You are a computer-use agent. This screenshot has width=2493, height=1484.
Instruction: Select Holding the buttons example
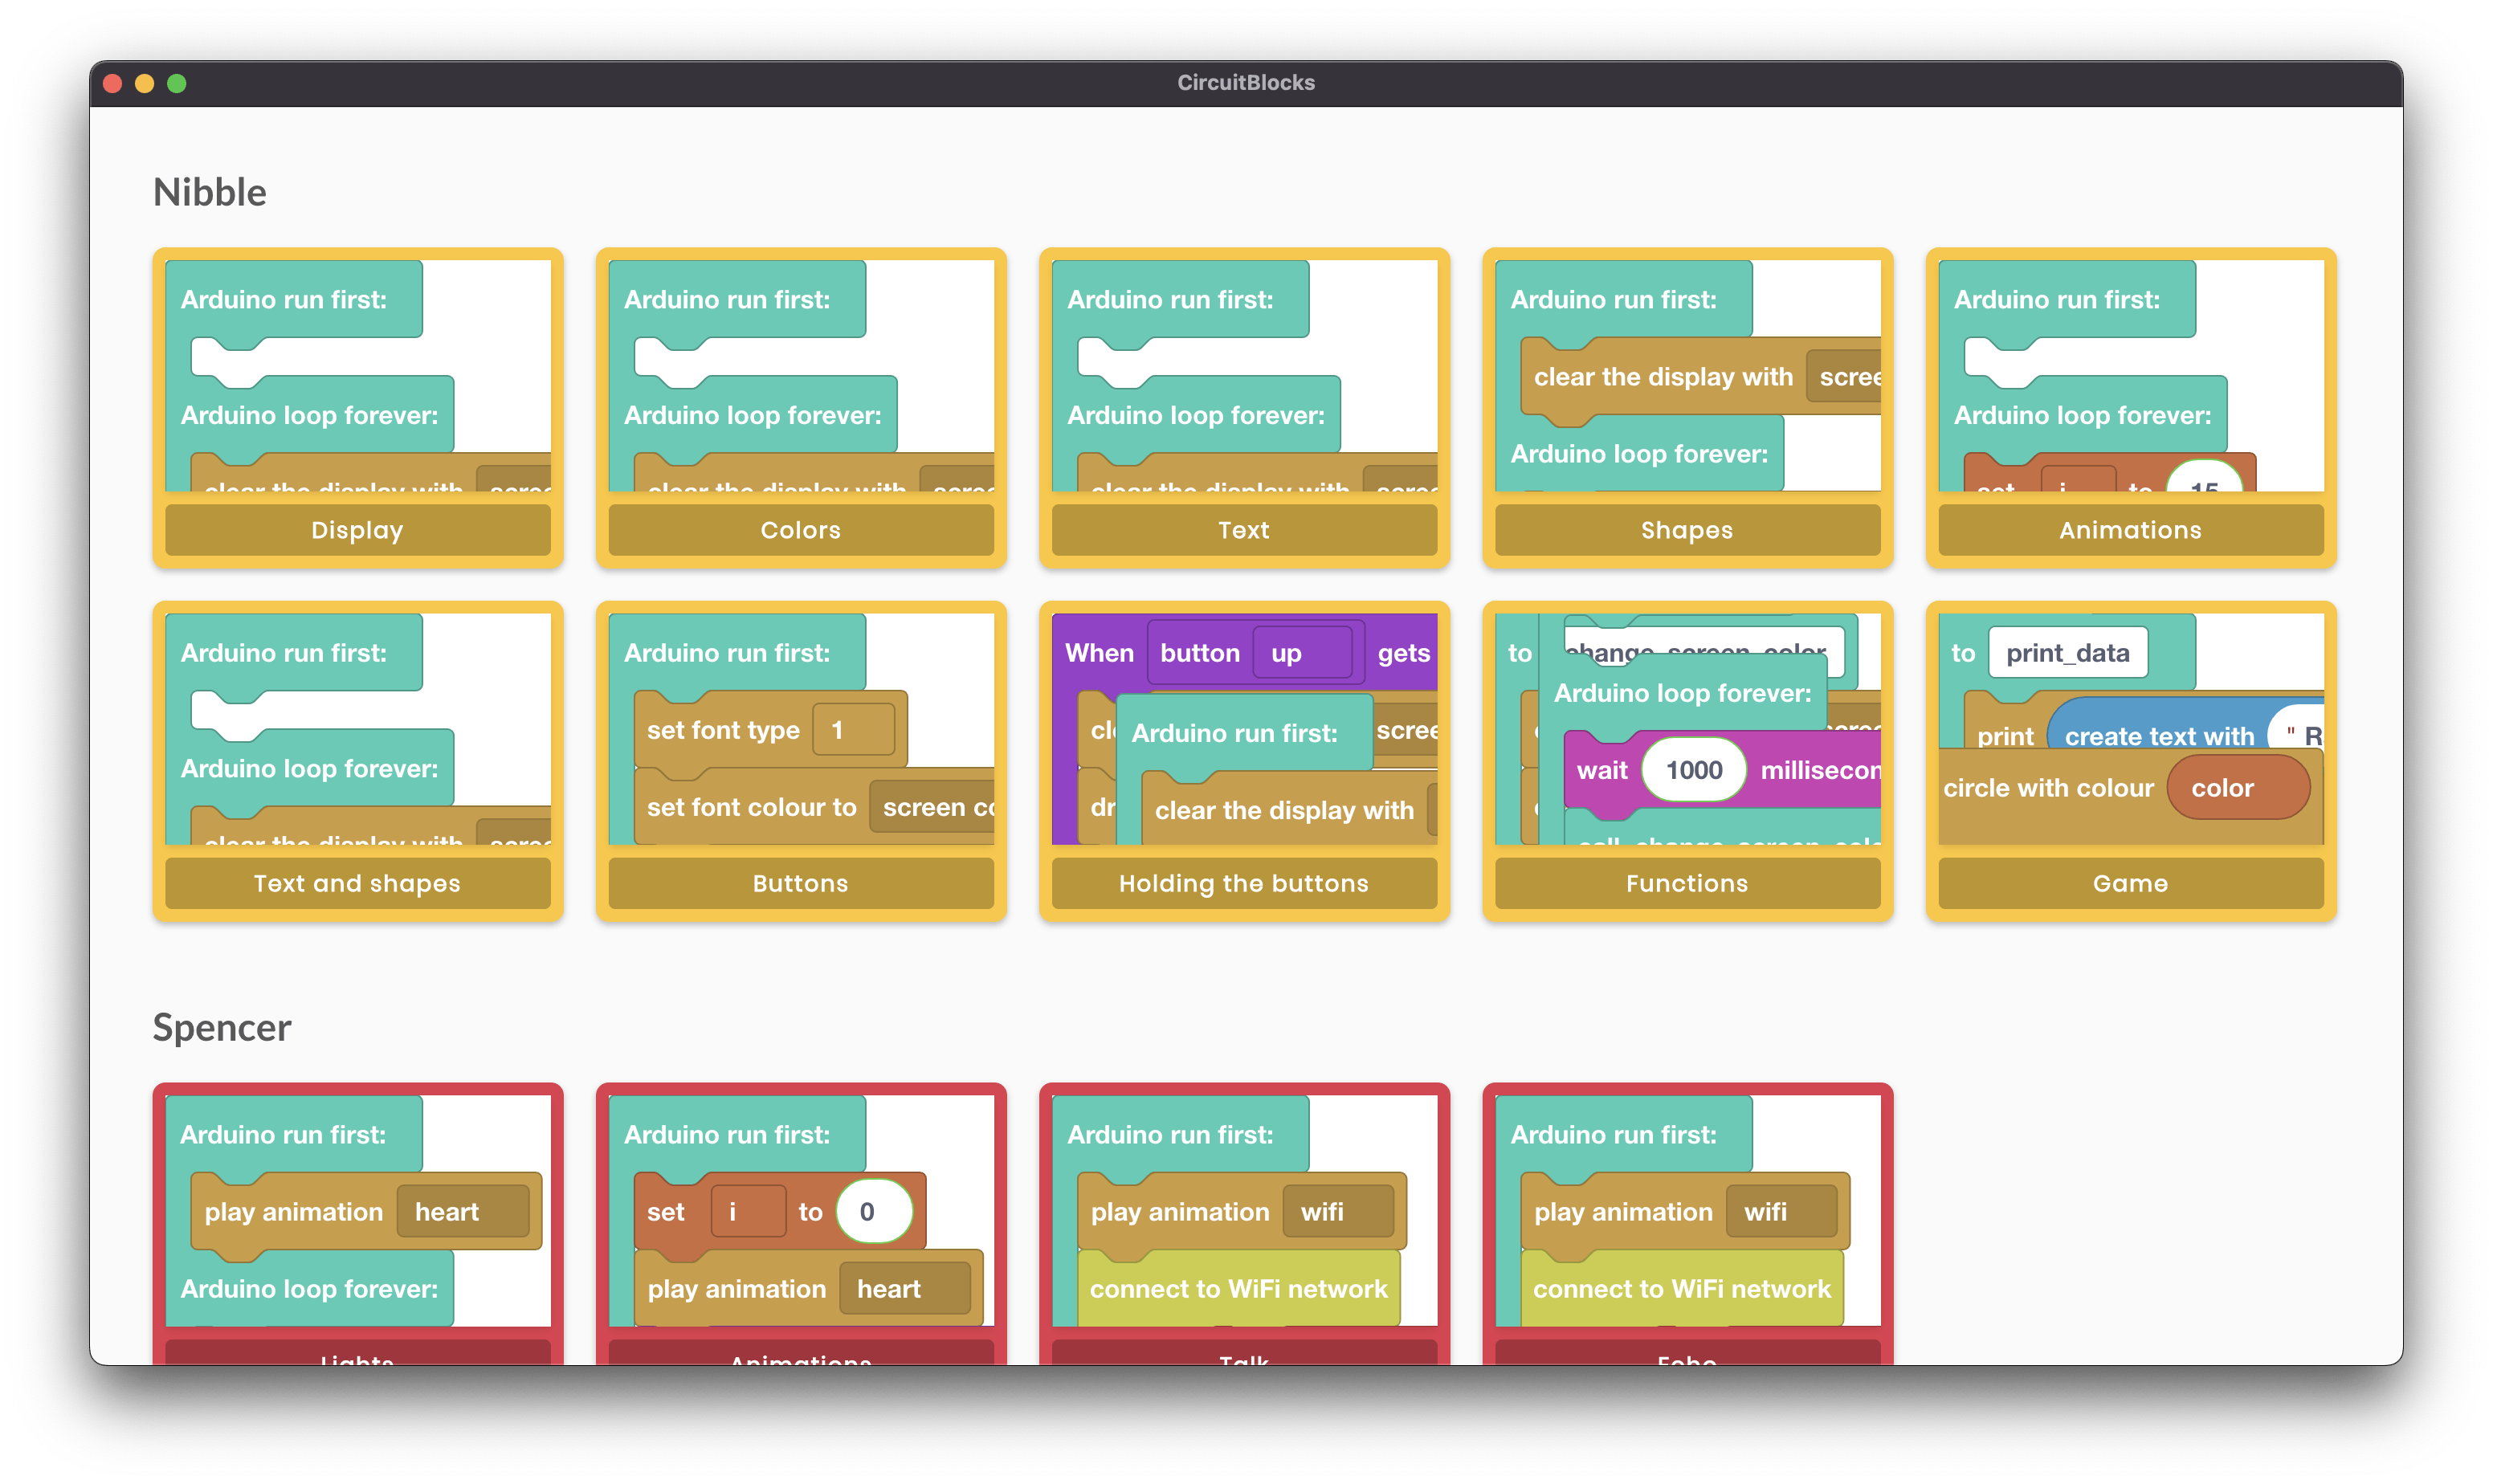1243,883
